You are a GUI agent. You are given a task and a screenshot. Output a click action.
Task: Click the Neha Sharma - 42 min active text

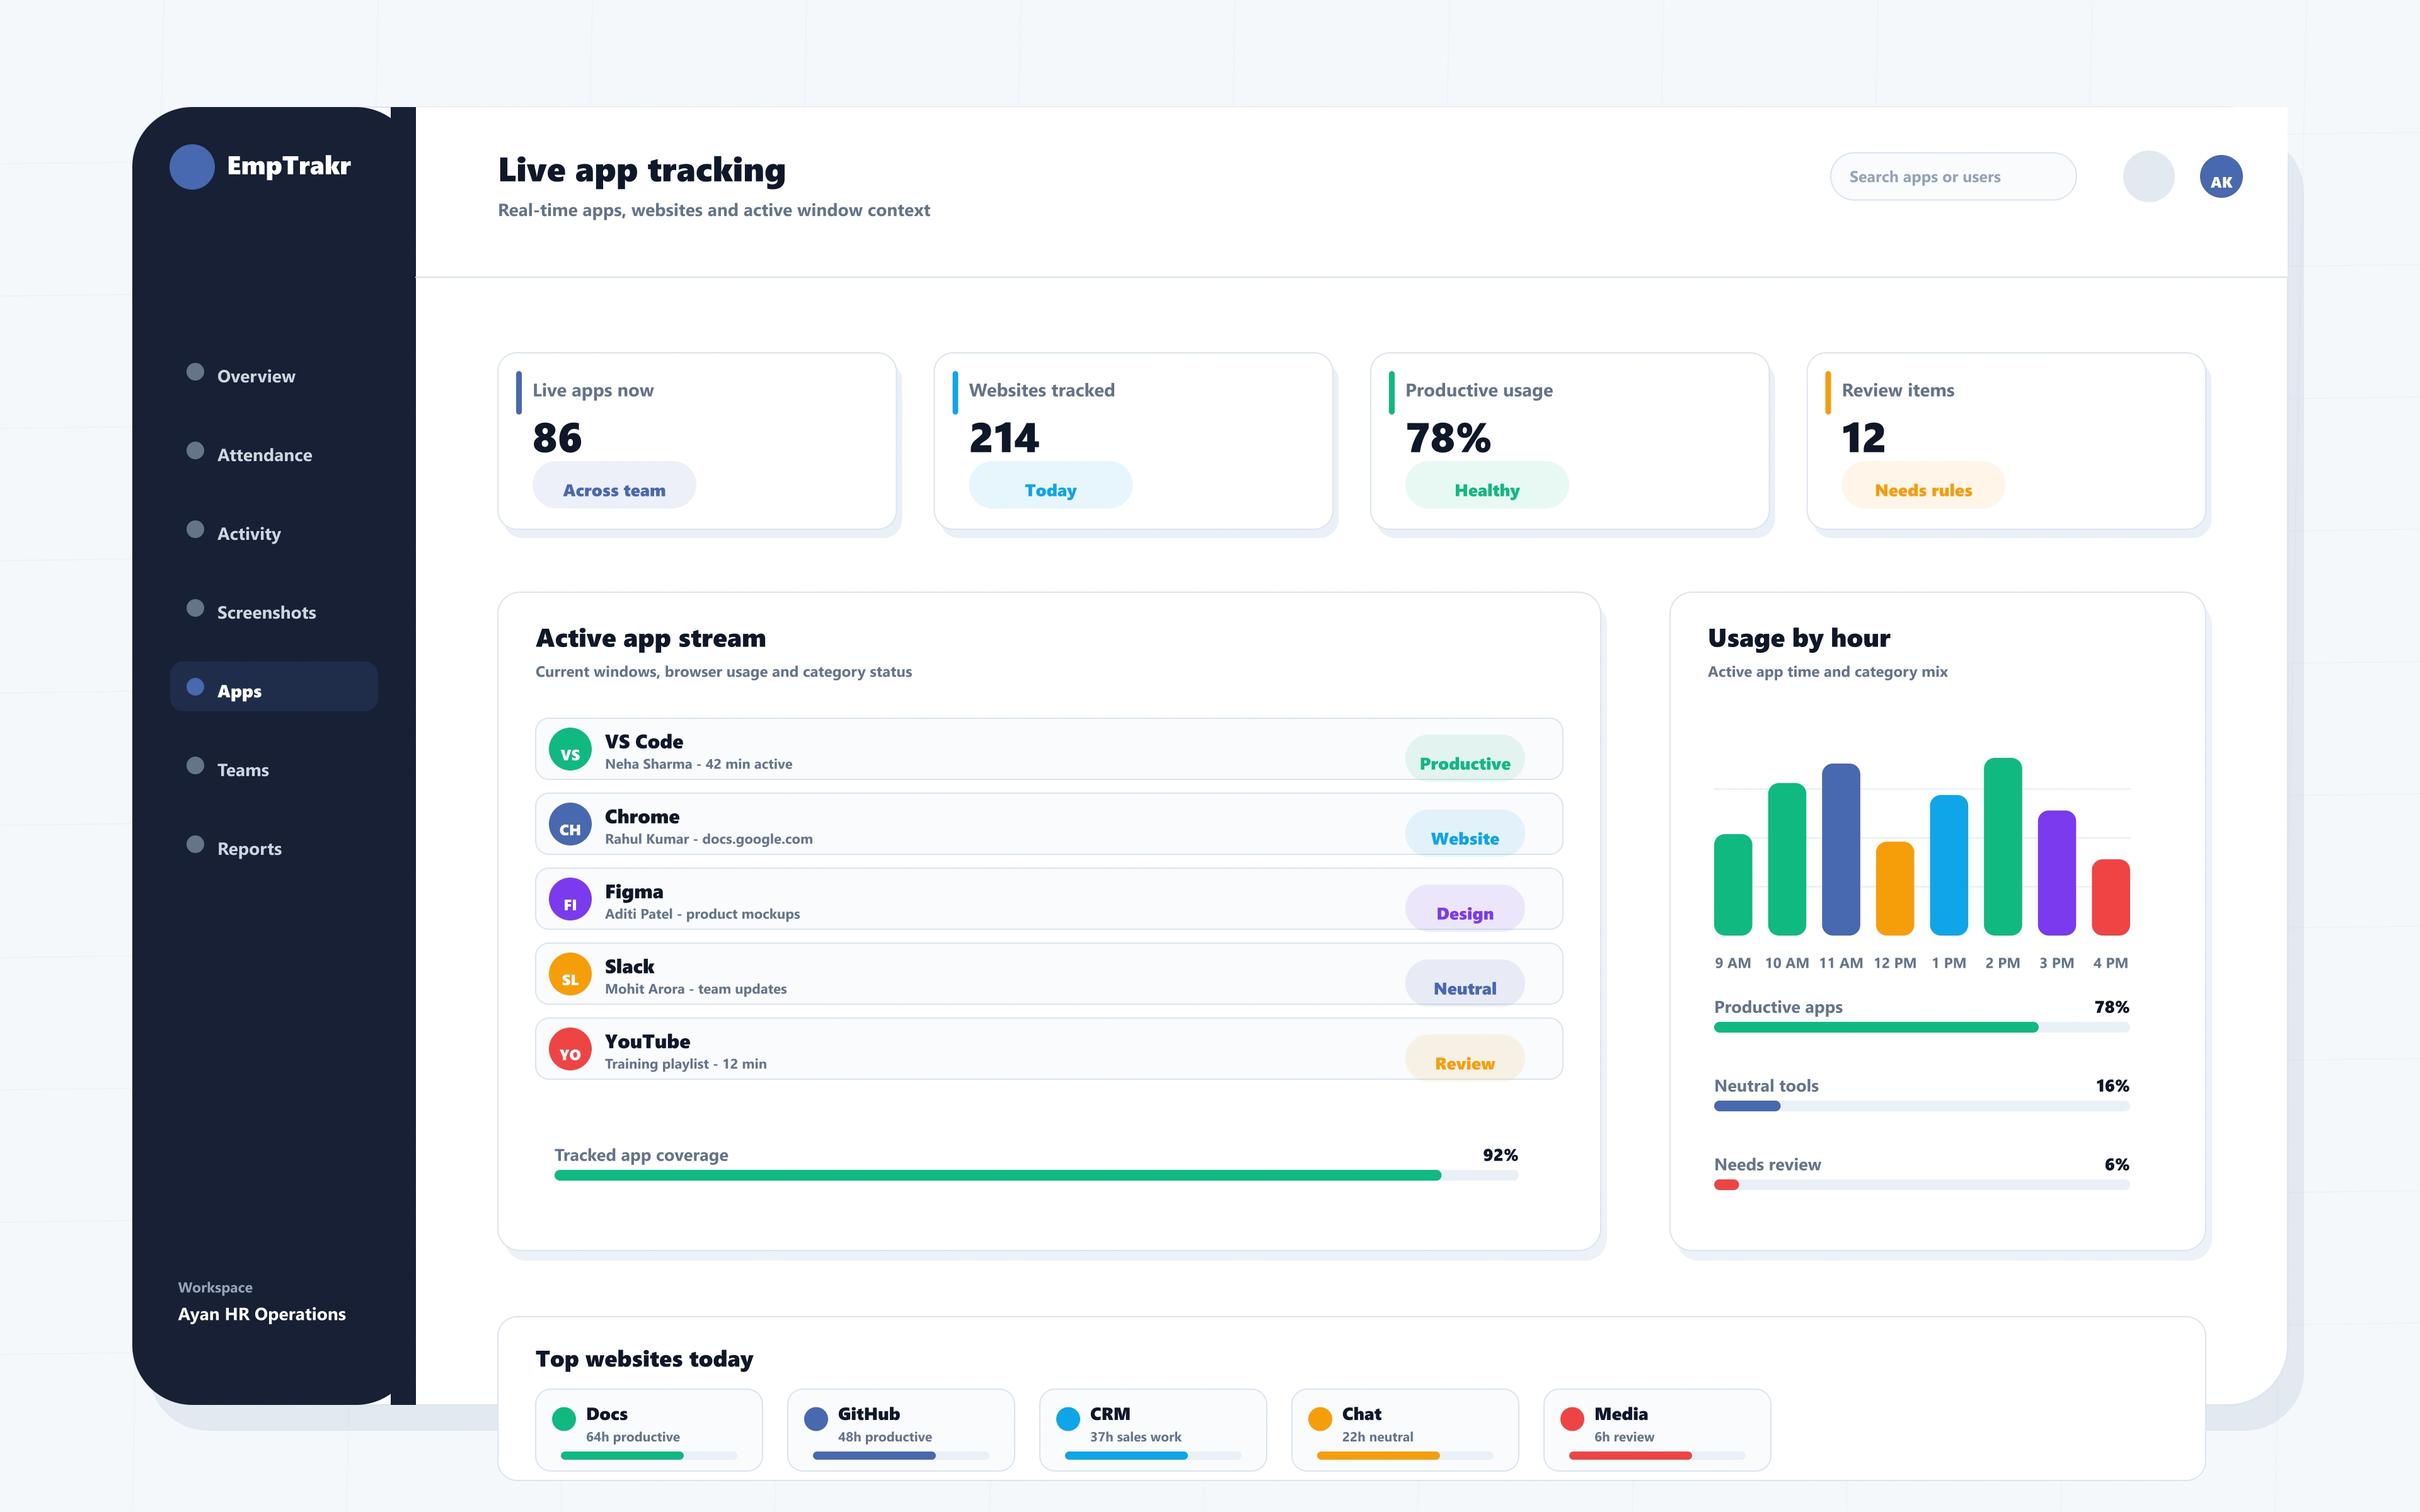tap(698, 764)
